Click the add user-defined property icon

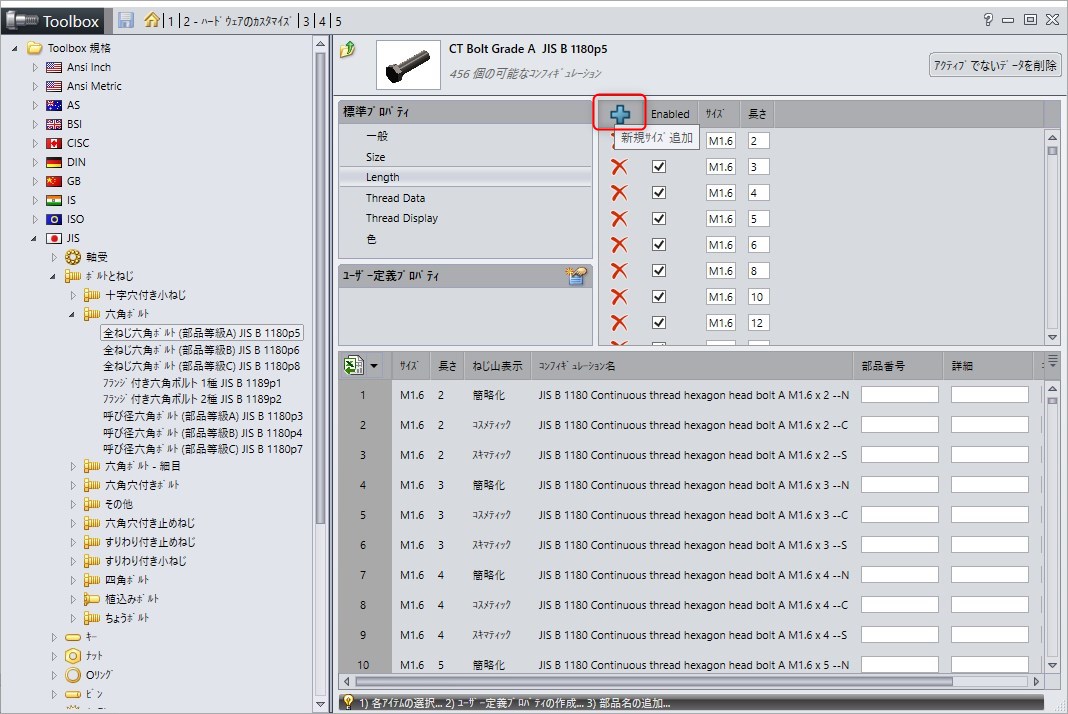click(x=576, y=276)
